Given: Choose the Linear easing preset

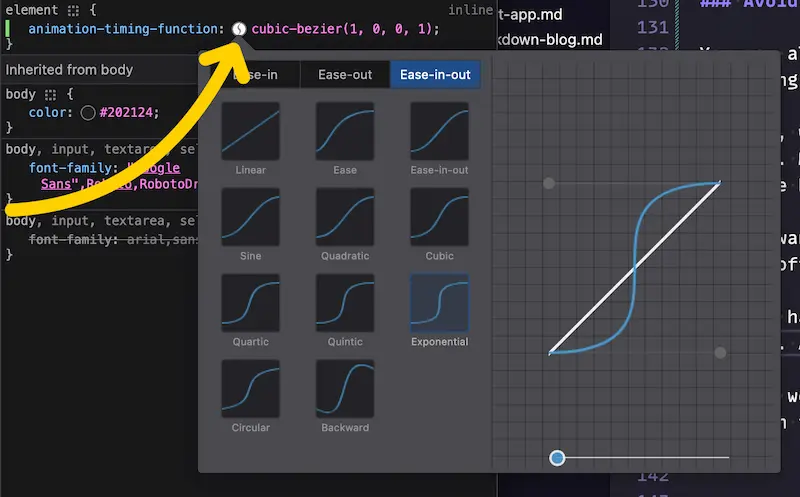Looking at the screenshot, I should (251, 131).
